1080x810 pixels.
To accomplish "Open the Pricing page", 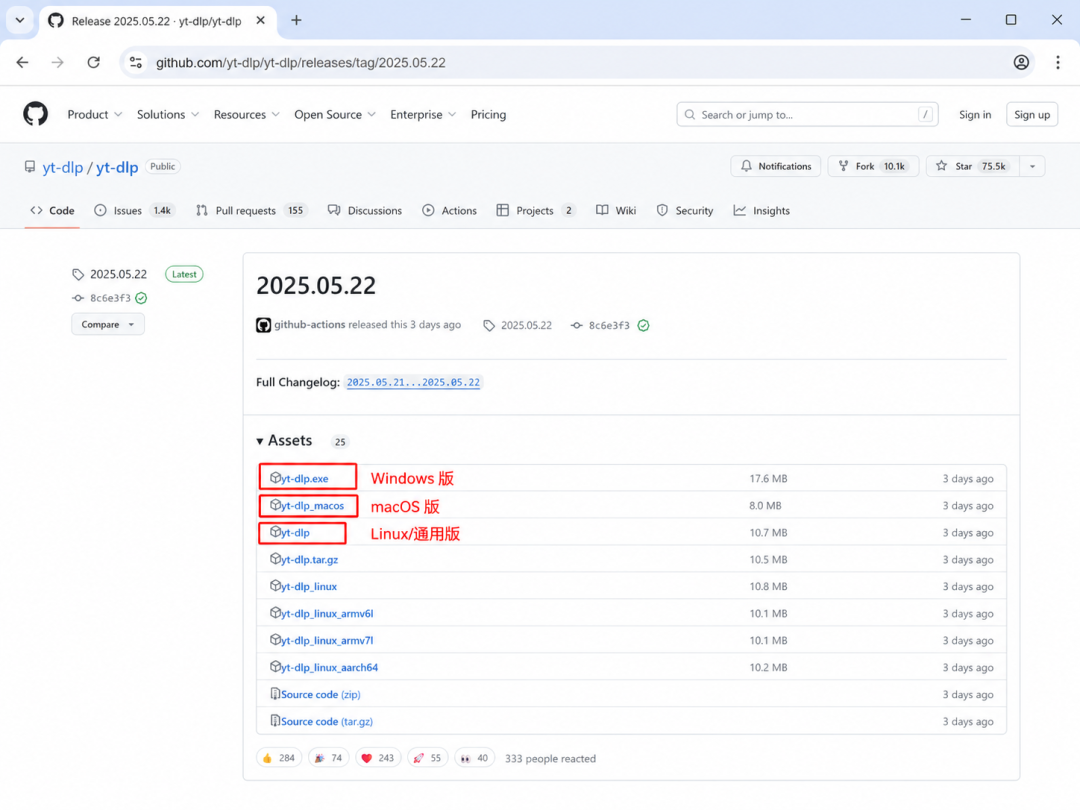I will [488, 114].
